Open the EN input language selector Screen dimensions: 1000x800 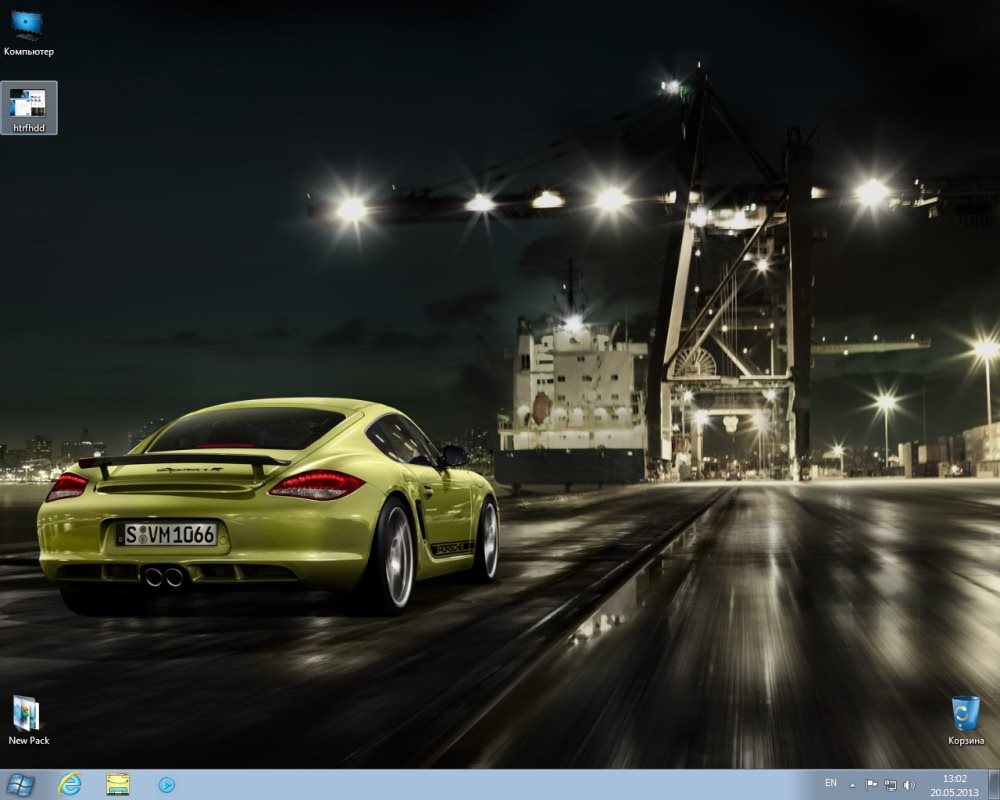pos(831,782)
